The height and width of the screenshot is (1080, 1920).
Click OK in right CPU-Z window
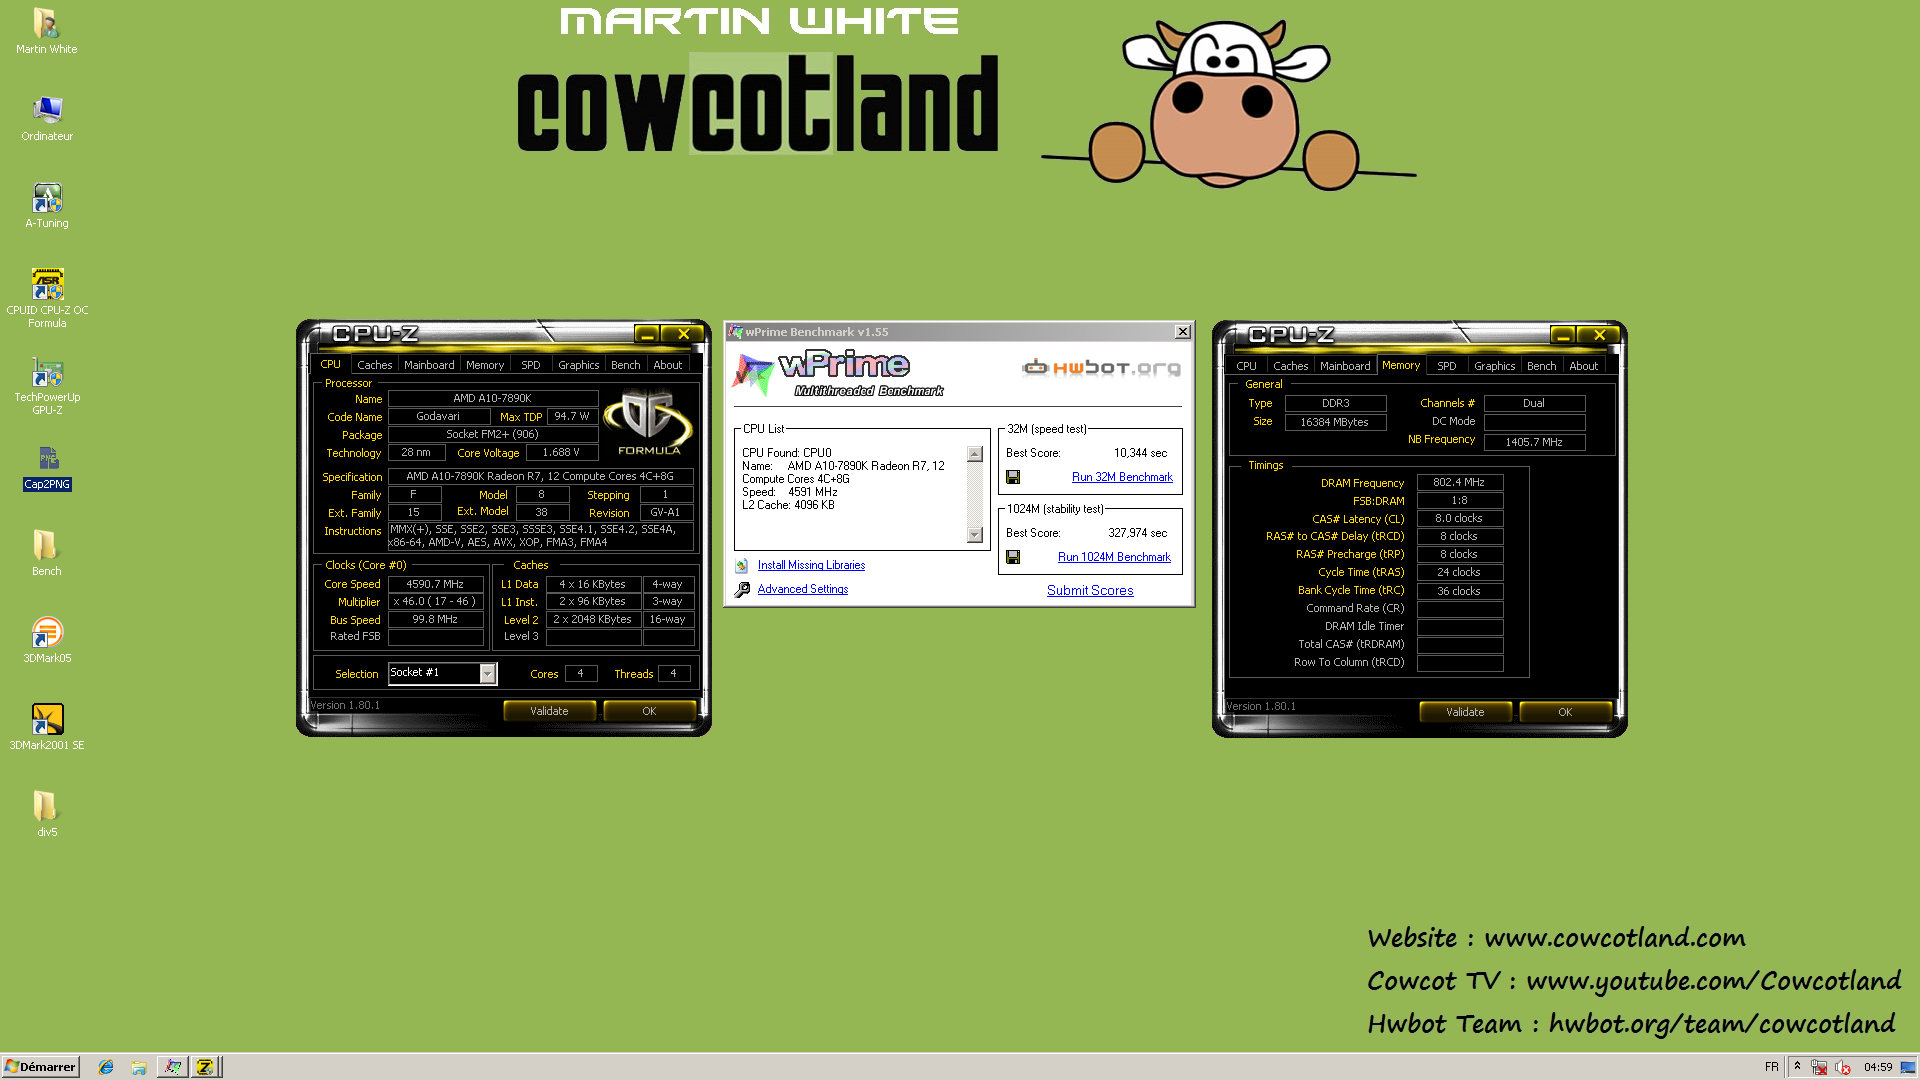(x=1565, y=713)
